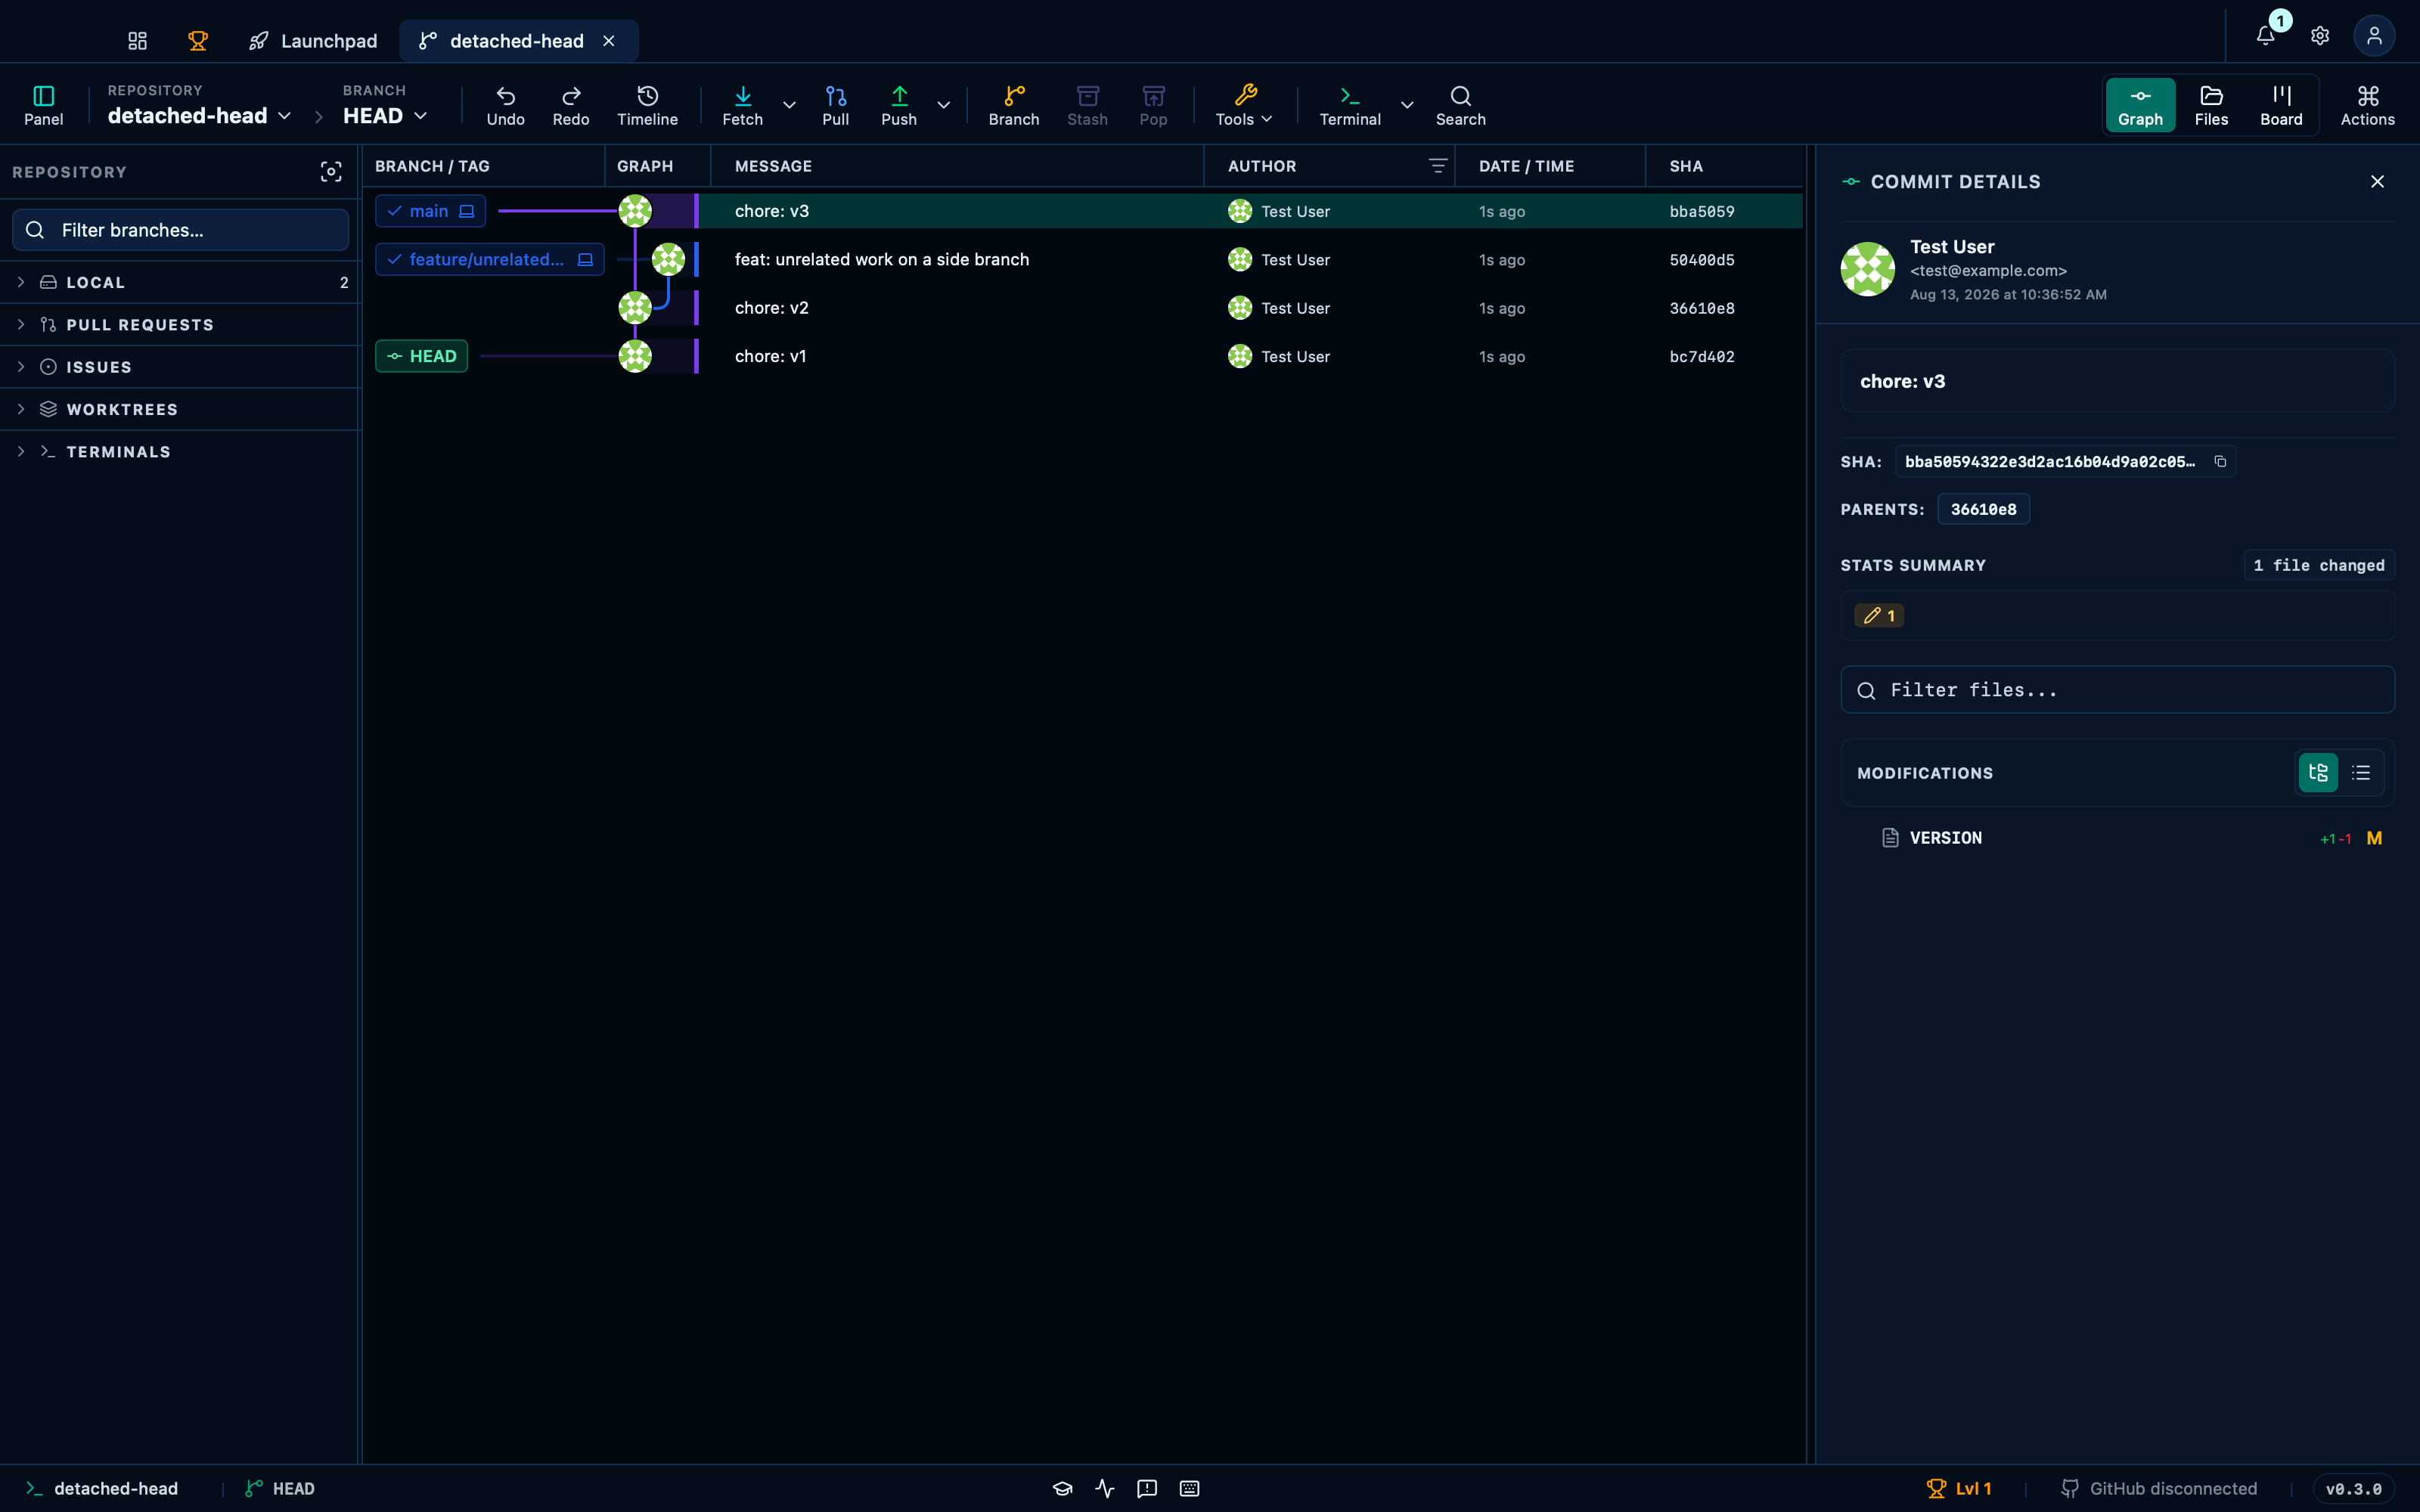Expand the Issues section
The width and height of the screenshot is (2420, 1512).
pos(180,367)
